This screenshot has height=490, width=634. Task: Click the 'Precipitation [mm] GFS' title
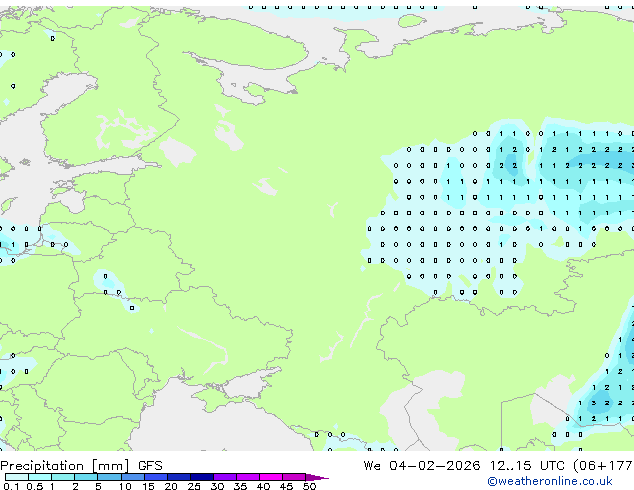tap(81, 466)
